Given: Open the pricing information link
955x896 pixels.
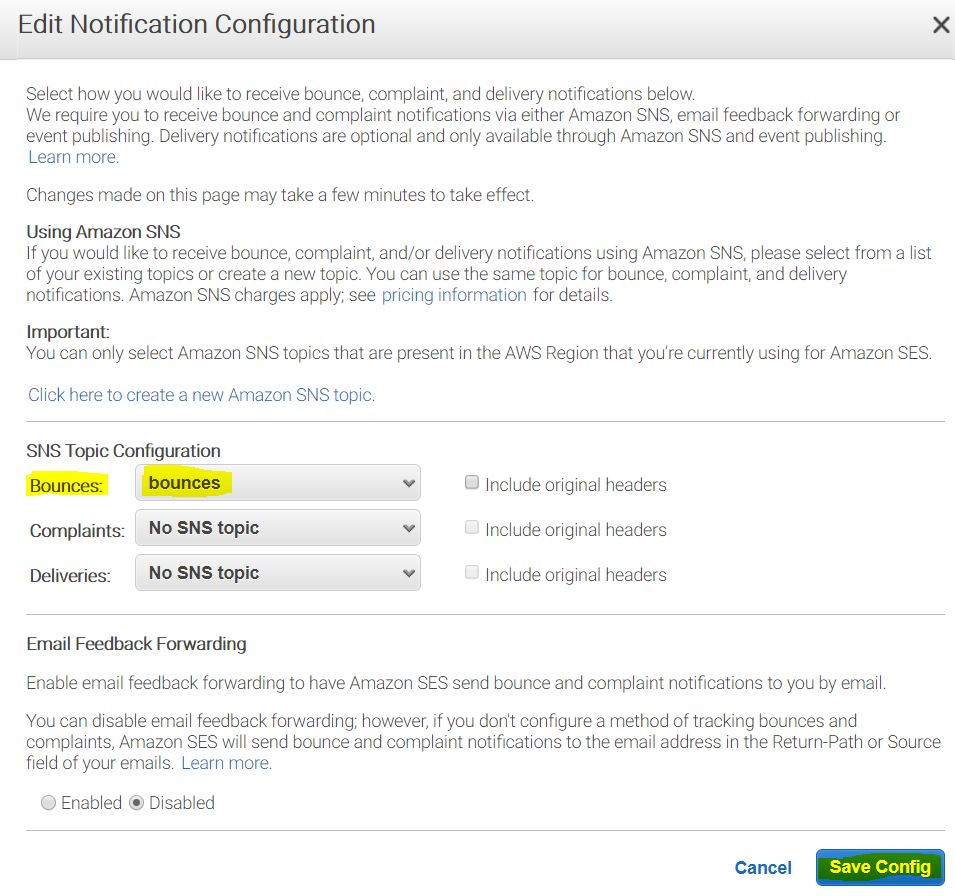Looking at the screenshot, I should tap(454, 295).
